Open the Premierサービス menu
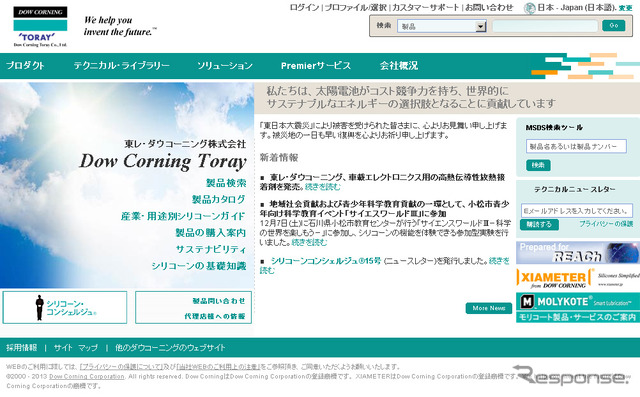This screenshot has width=640, height=397. (316, 66)
